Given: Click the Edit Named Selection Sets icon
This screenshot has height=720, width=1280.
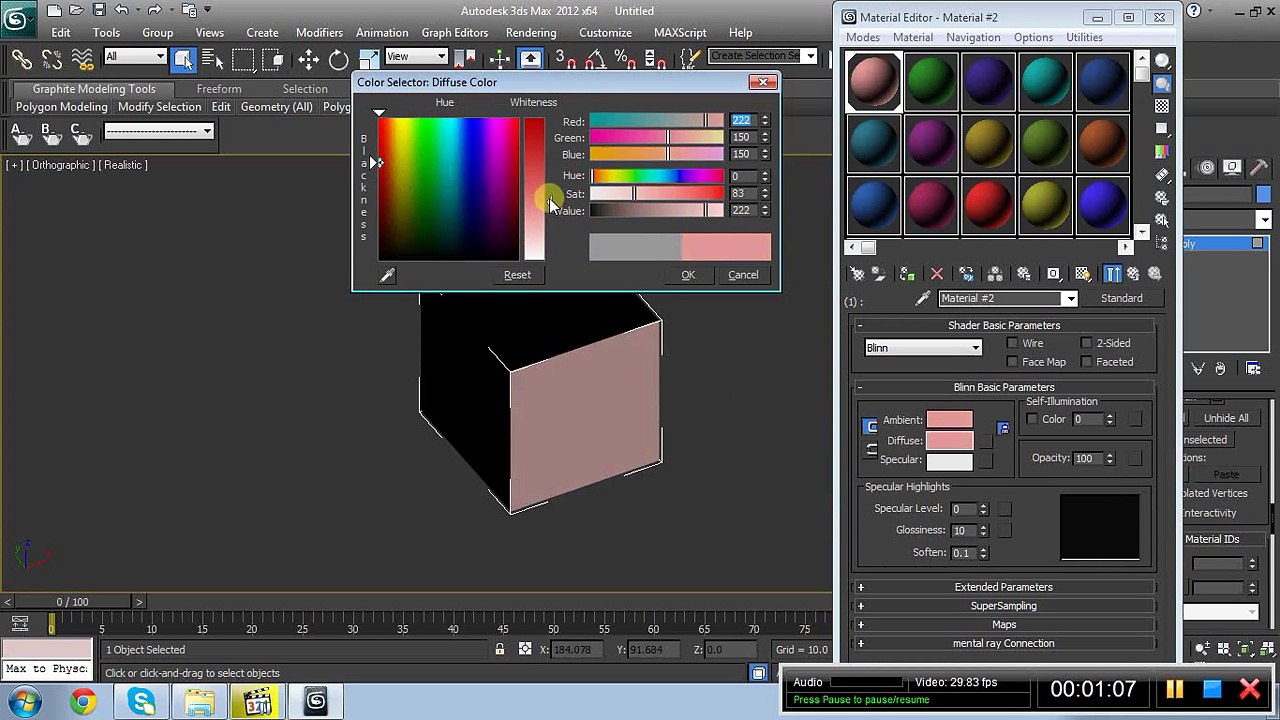Looking at the screenshot, I should click(689, 58).
